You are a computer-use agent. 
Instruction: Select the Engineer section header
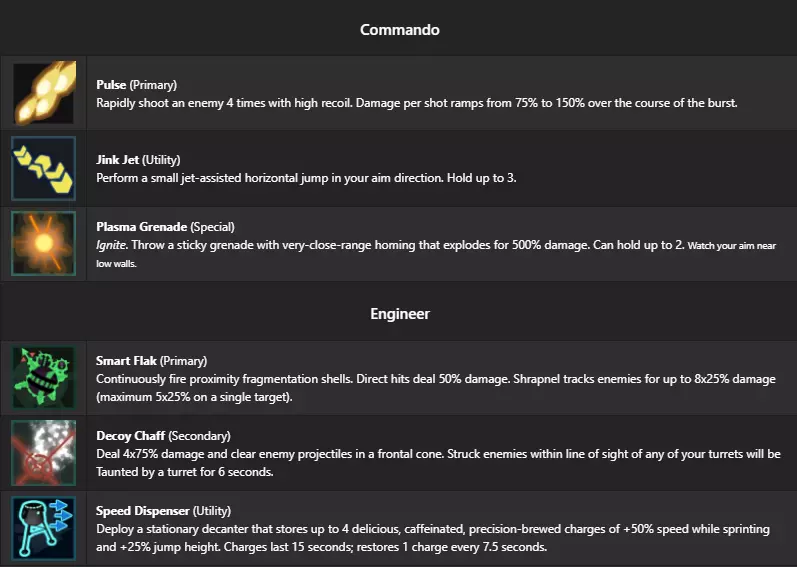click(x=399, y=314)
